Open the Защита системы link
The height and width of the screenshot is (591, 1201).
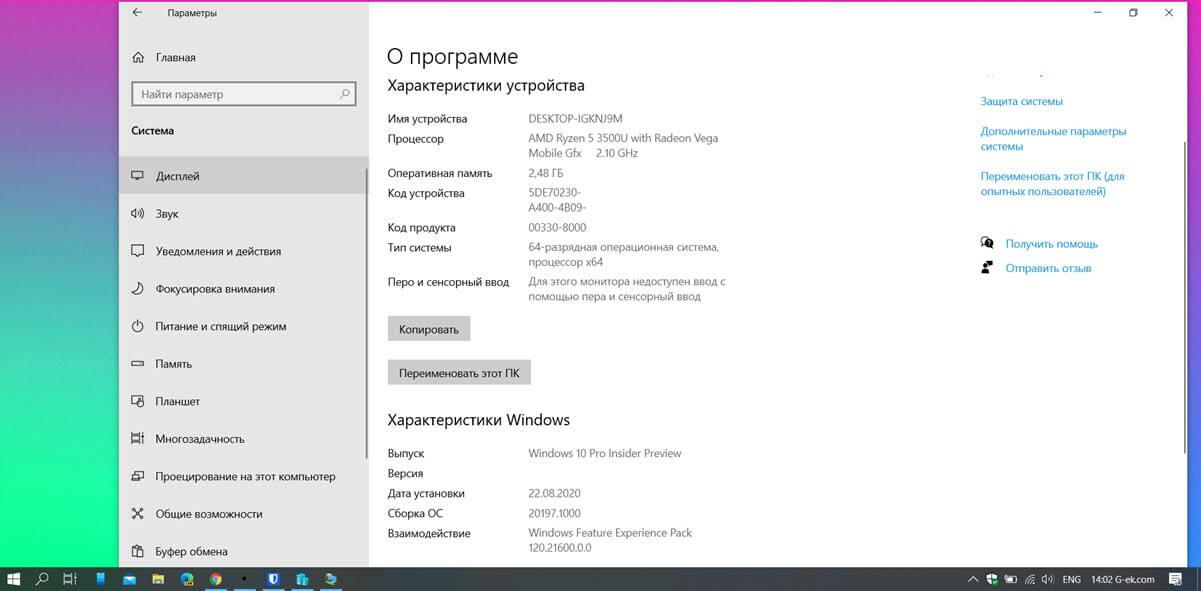tap(1021, 101)
